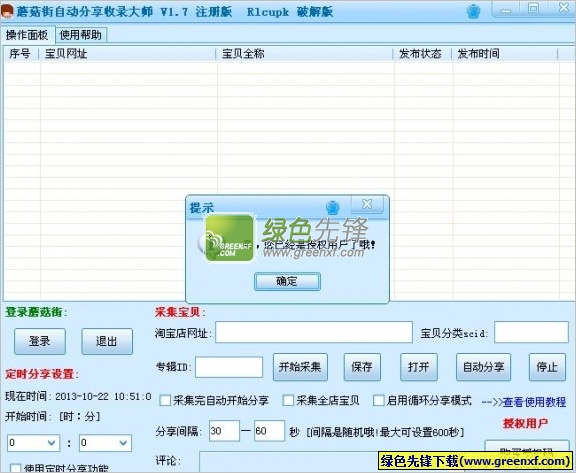This screenshot has height=473, width=576.
Task: Close the 提示 dialog
Action: point(367,204)
